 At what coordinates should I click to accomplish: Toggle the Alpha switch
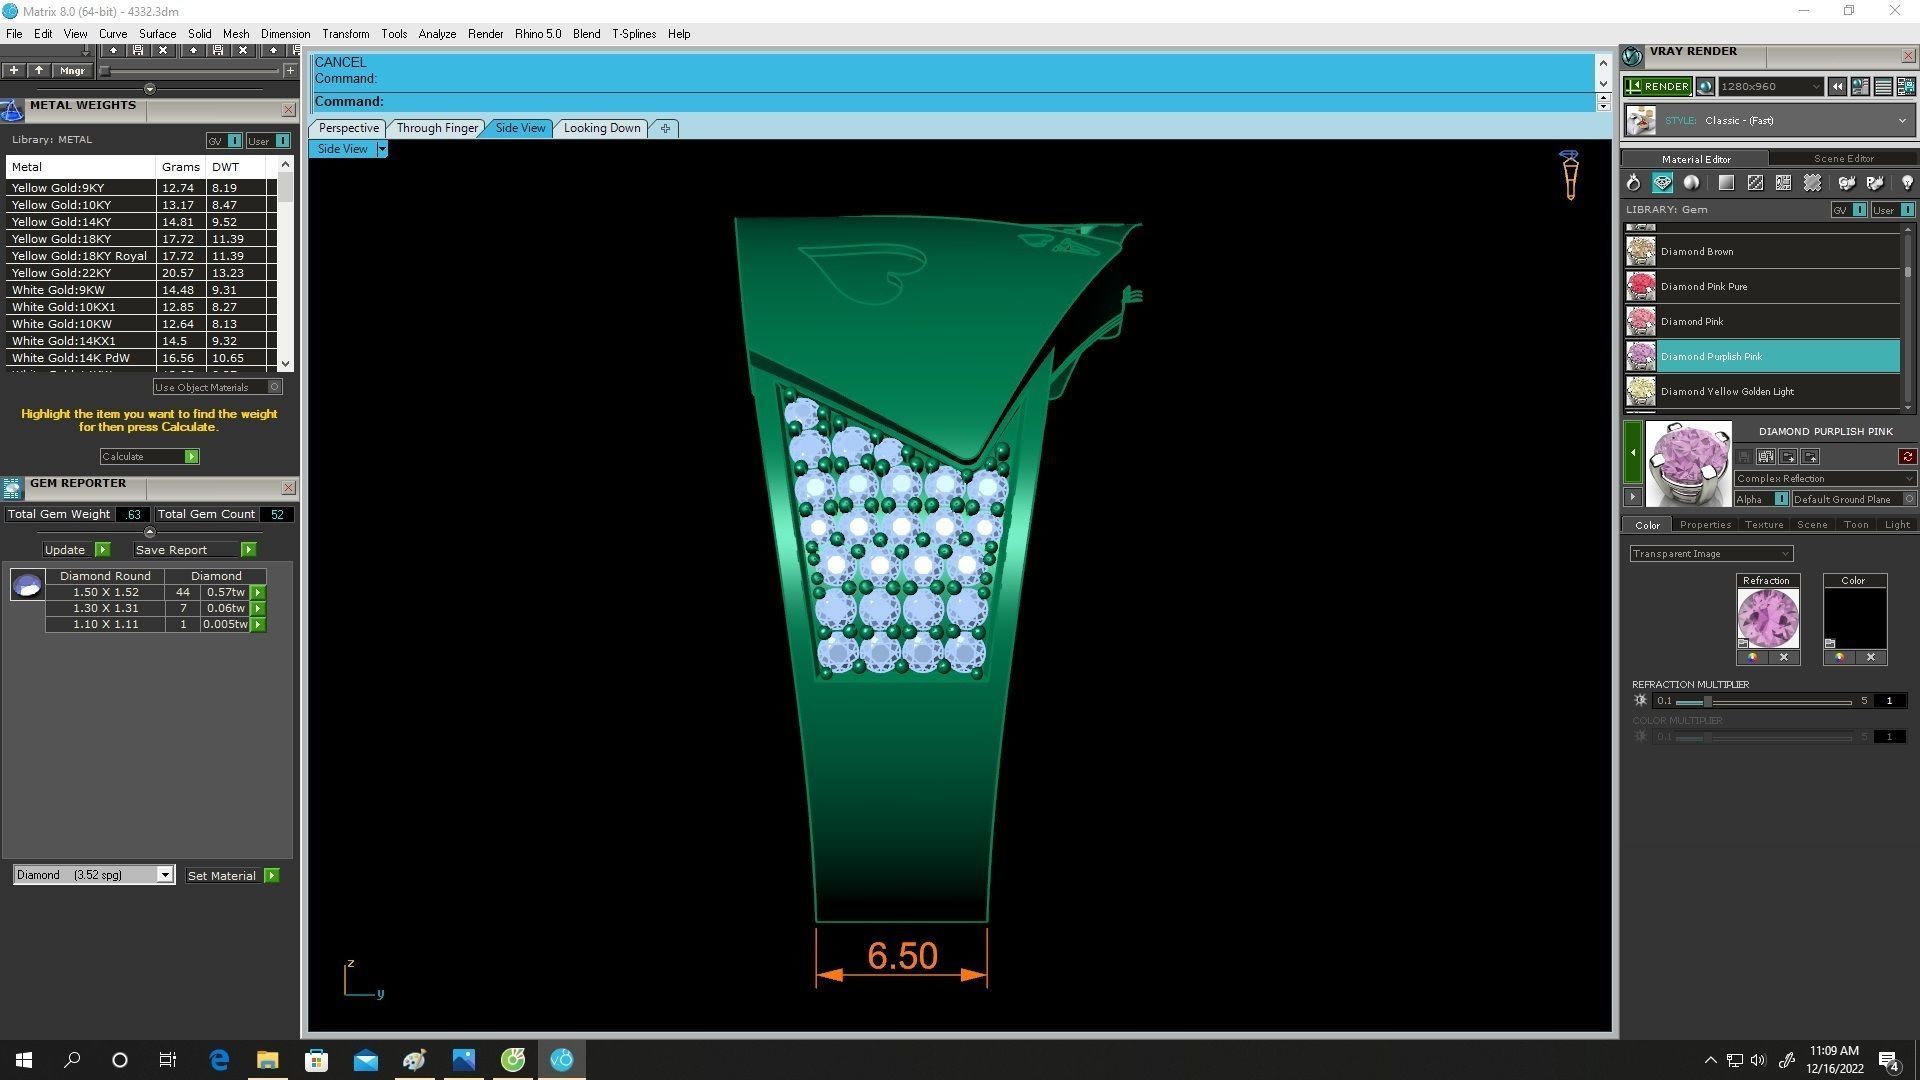click(1780, 499)
